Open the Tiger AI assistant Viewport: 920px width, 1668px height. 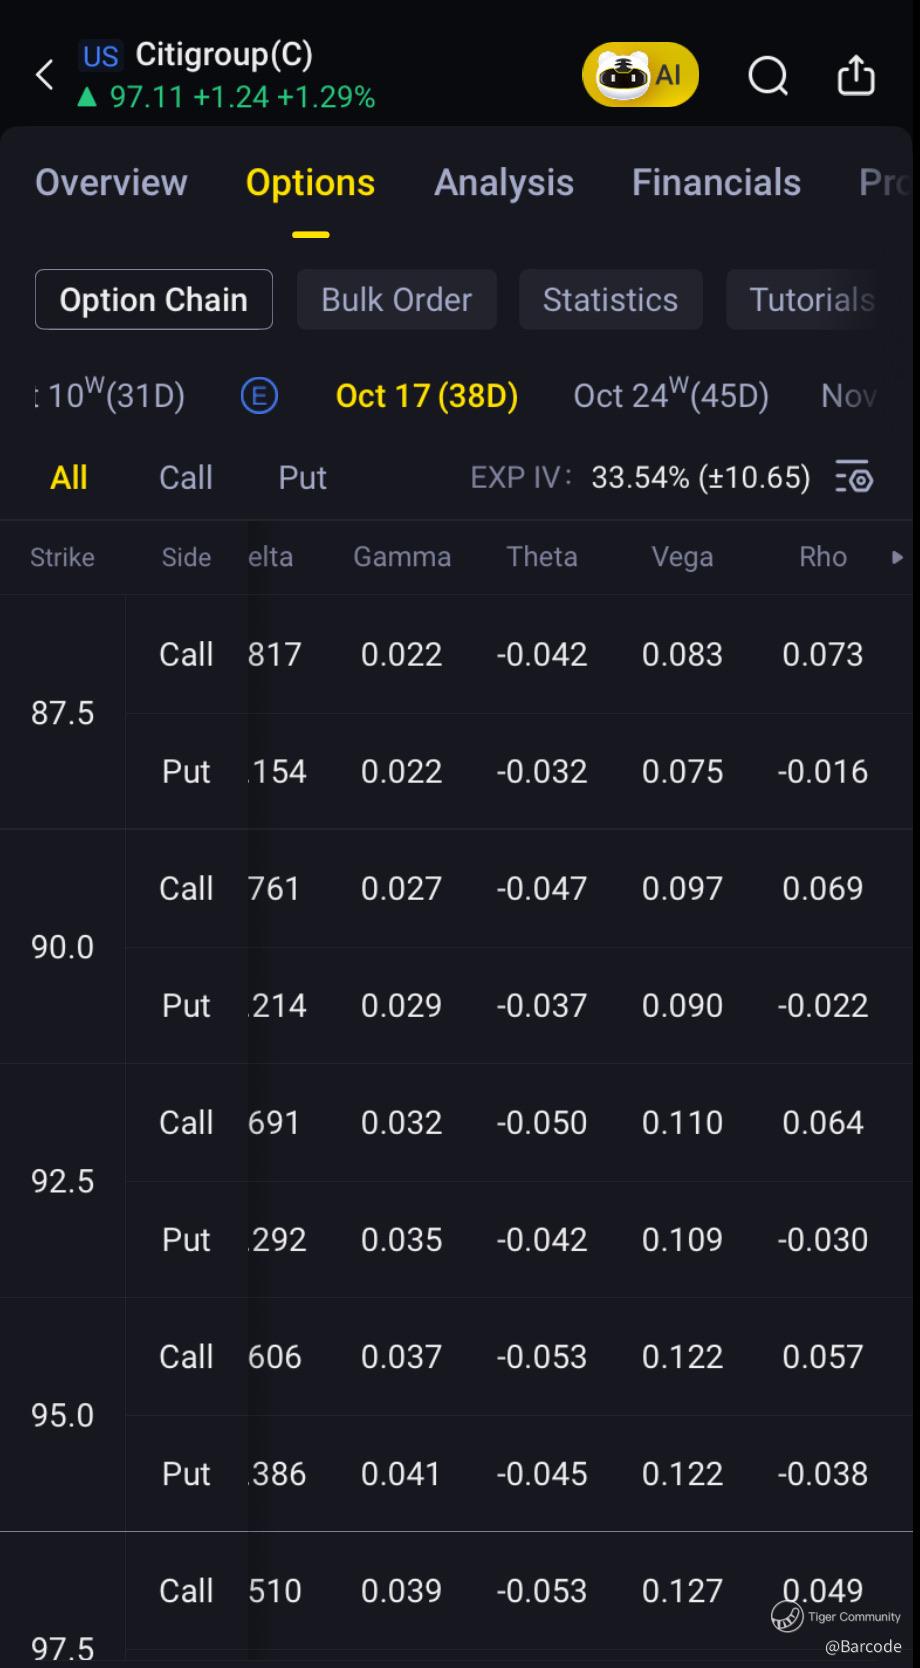click(x=640, y=74)
